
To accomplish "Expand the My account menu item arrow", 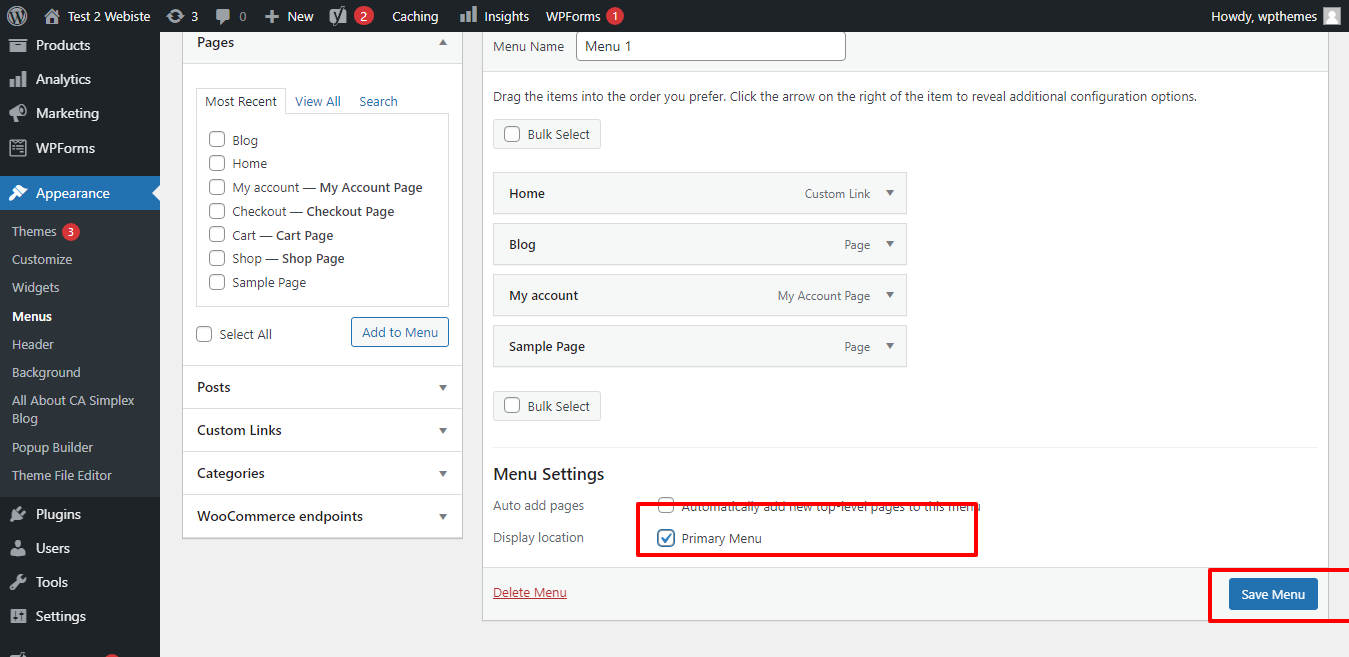I will pos(890,295).
